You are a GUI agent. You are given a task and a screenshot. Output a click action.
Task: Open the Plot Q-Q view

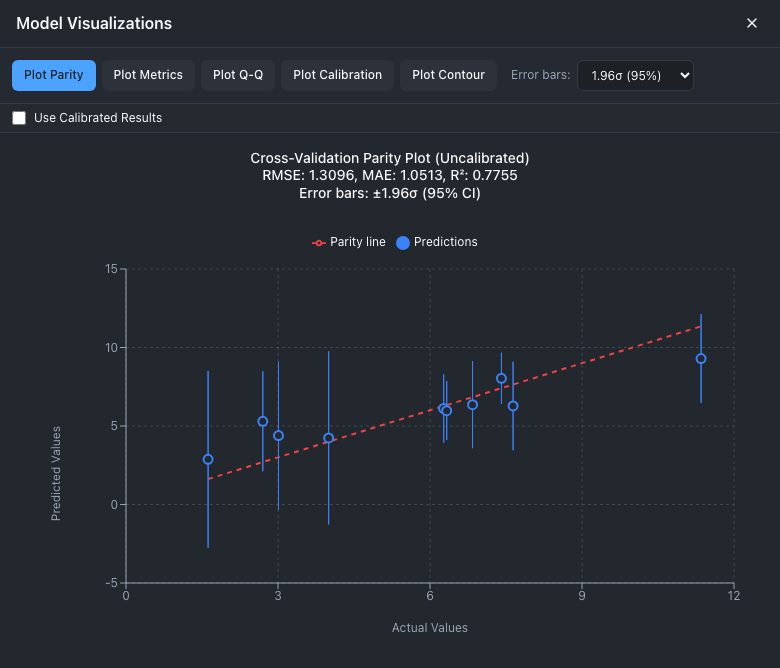tap(238, 75)
